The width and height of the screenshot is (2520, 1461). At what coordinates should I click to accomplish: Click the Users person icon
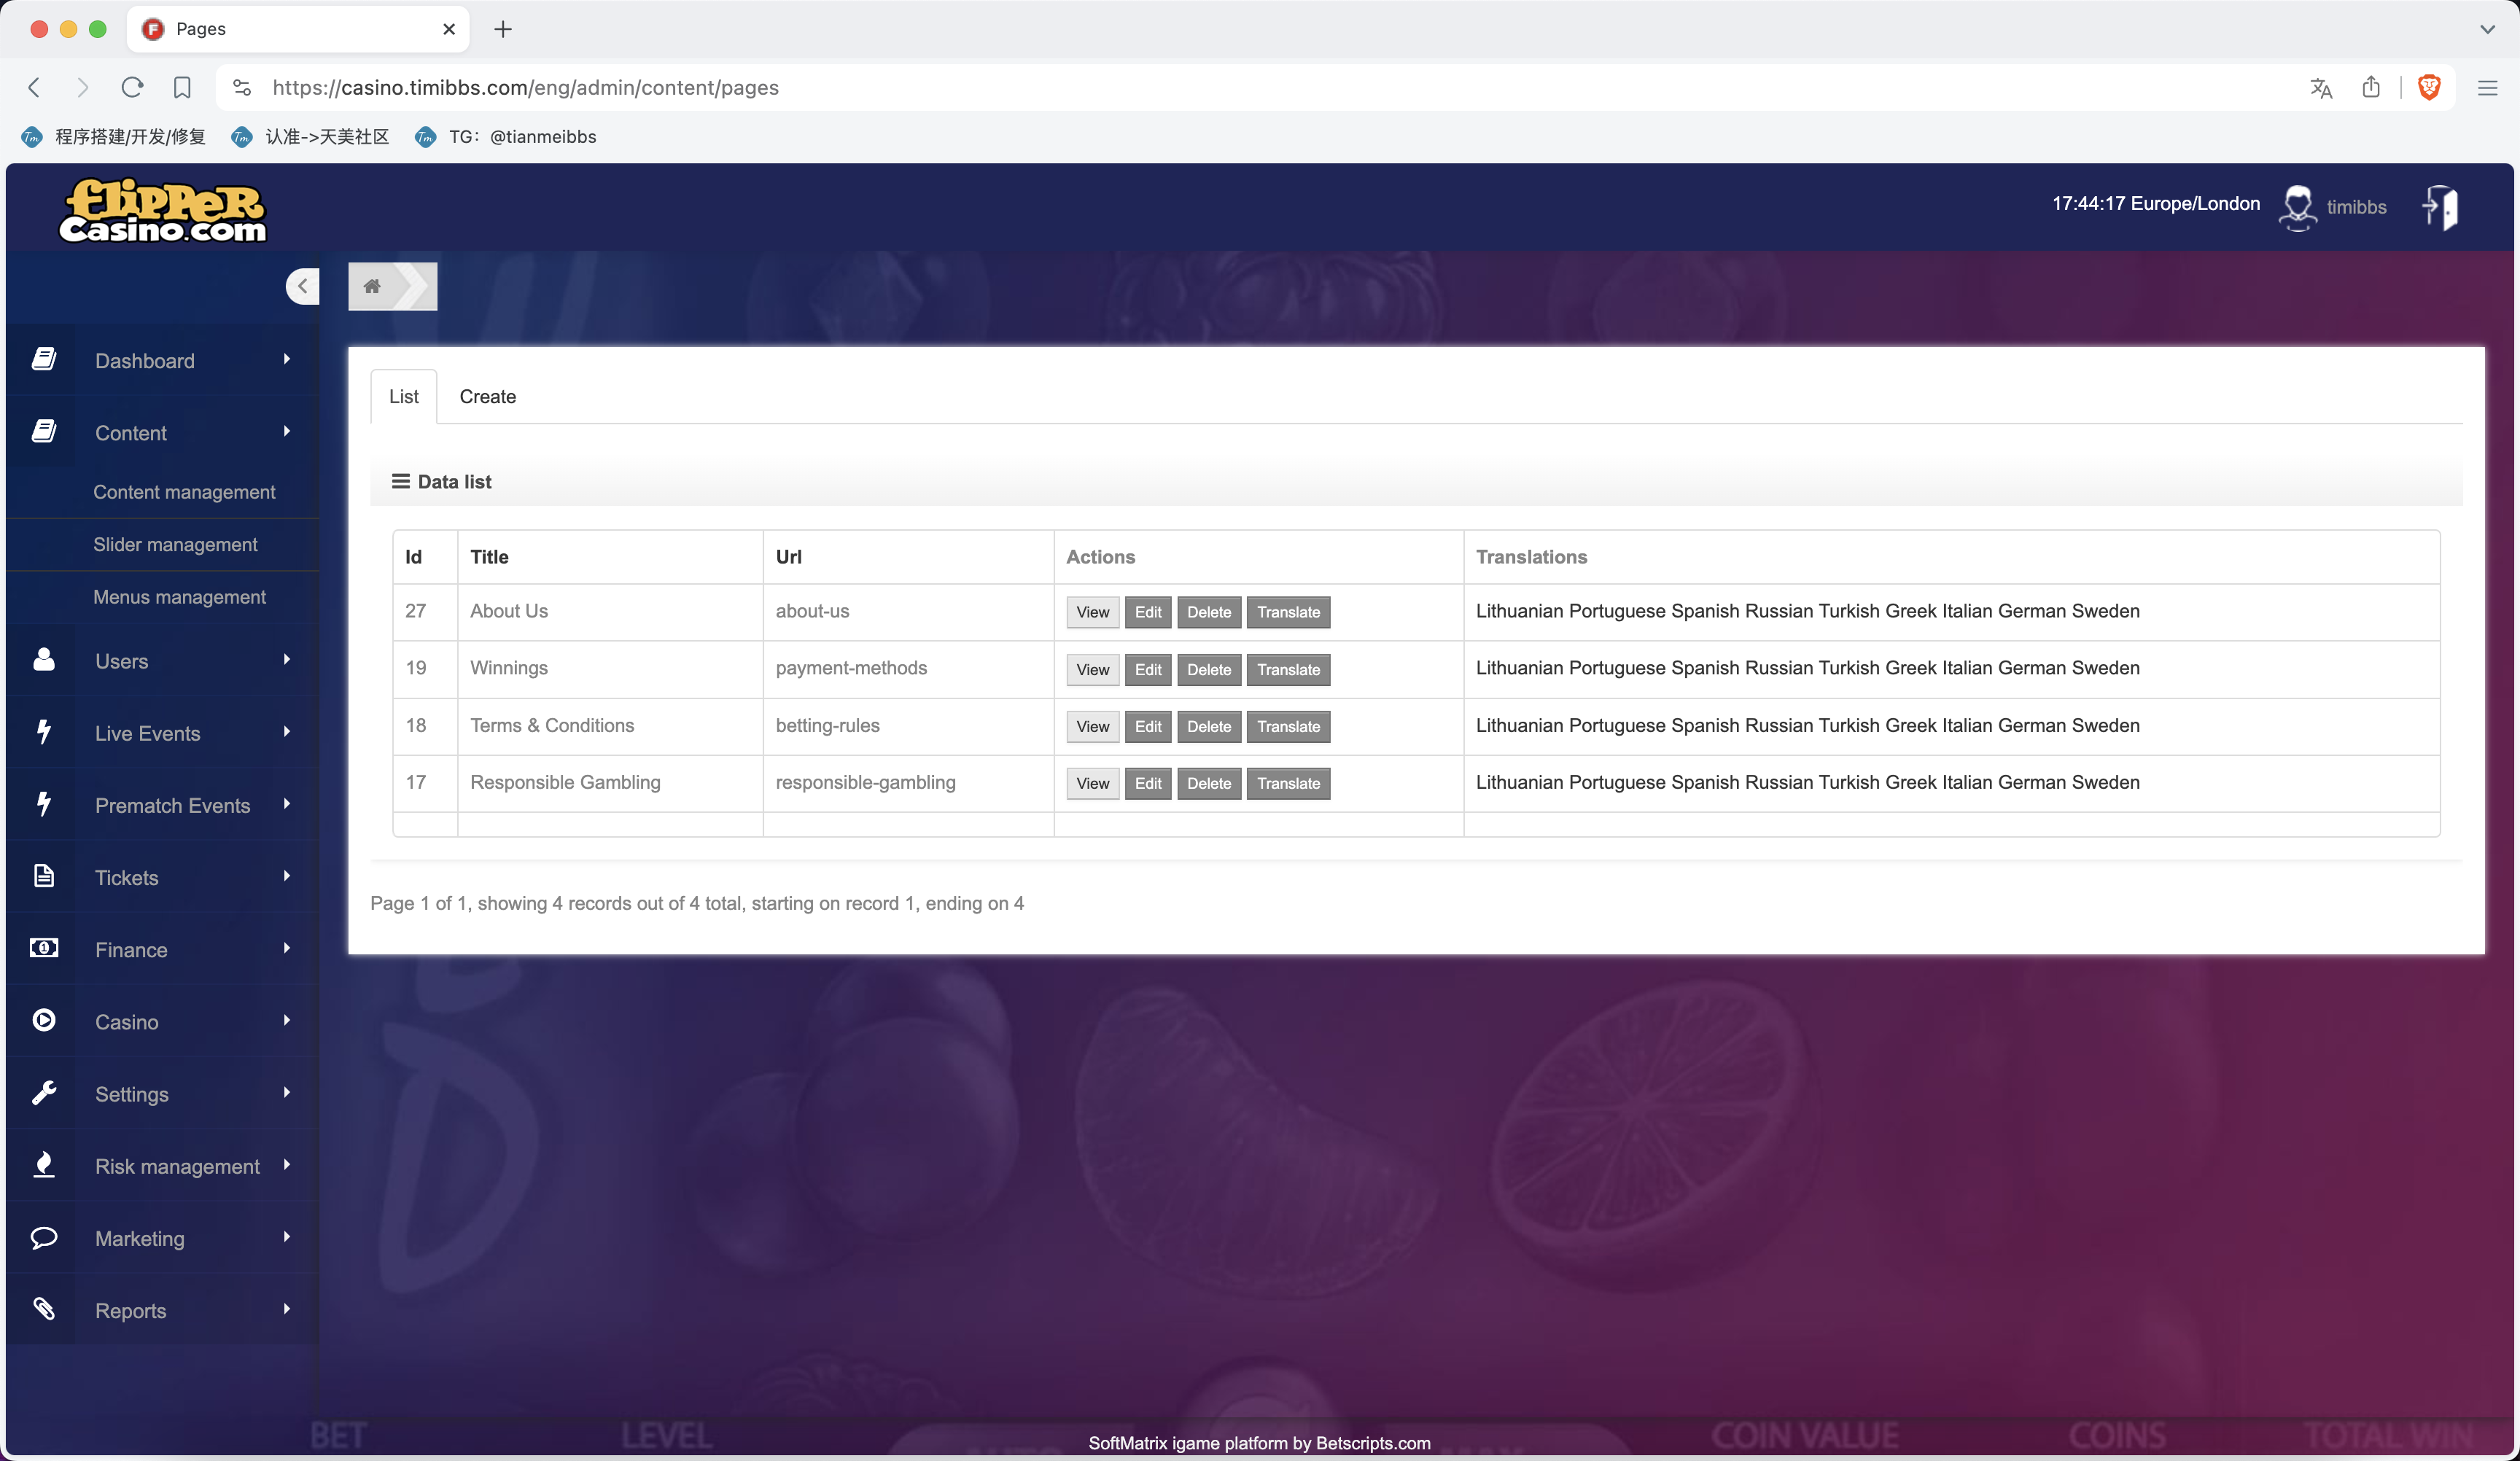coord(43,659)
